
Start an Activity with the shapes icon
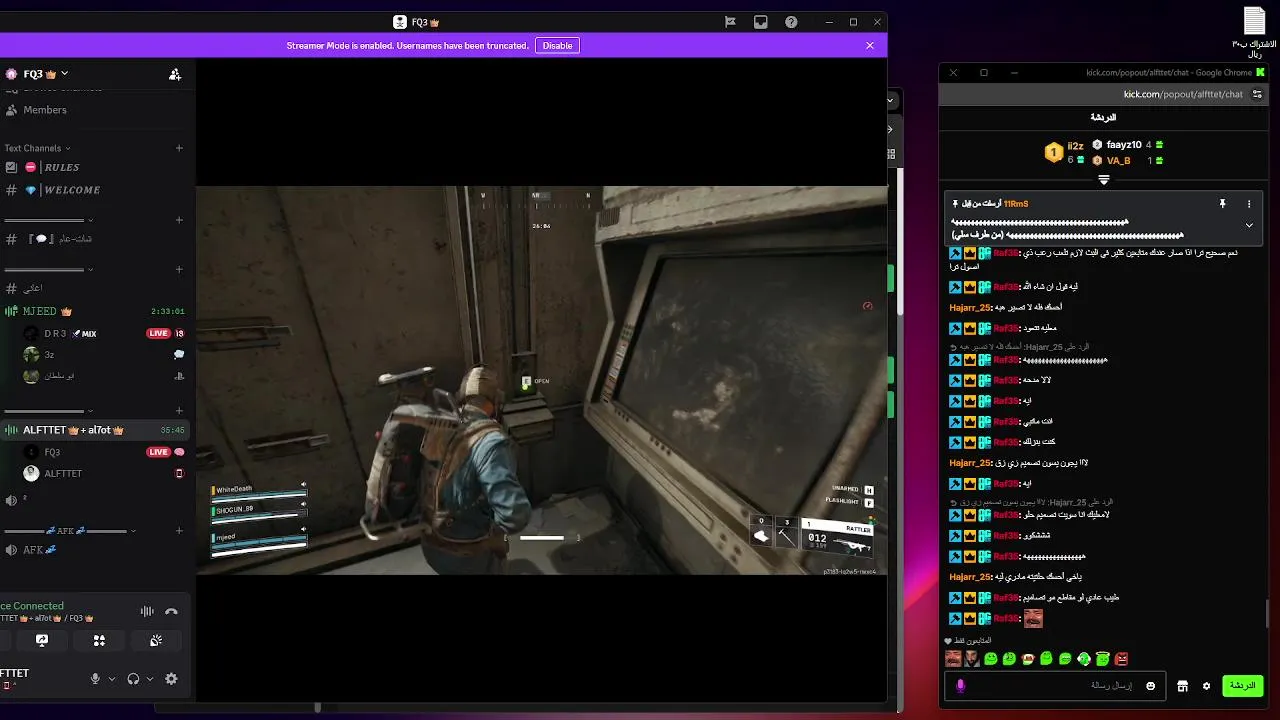point(99,640)
